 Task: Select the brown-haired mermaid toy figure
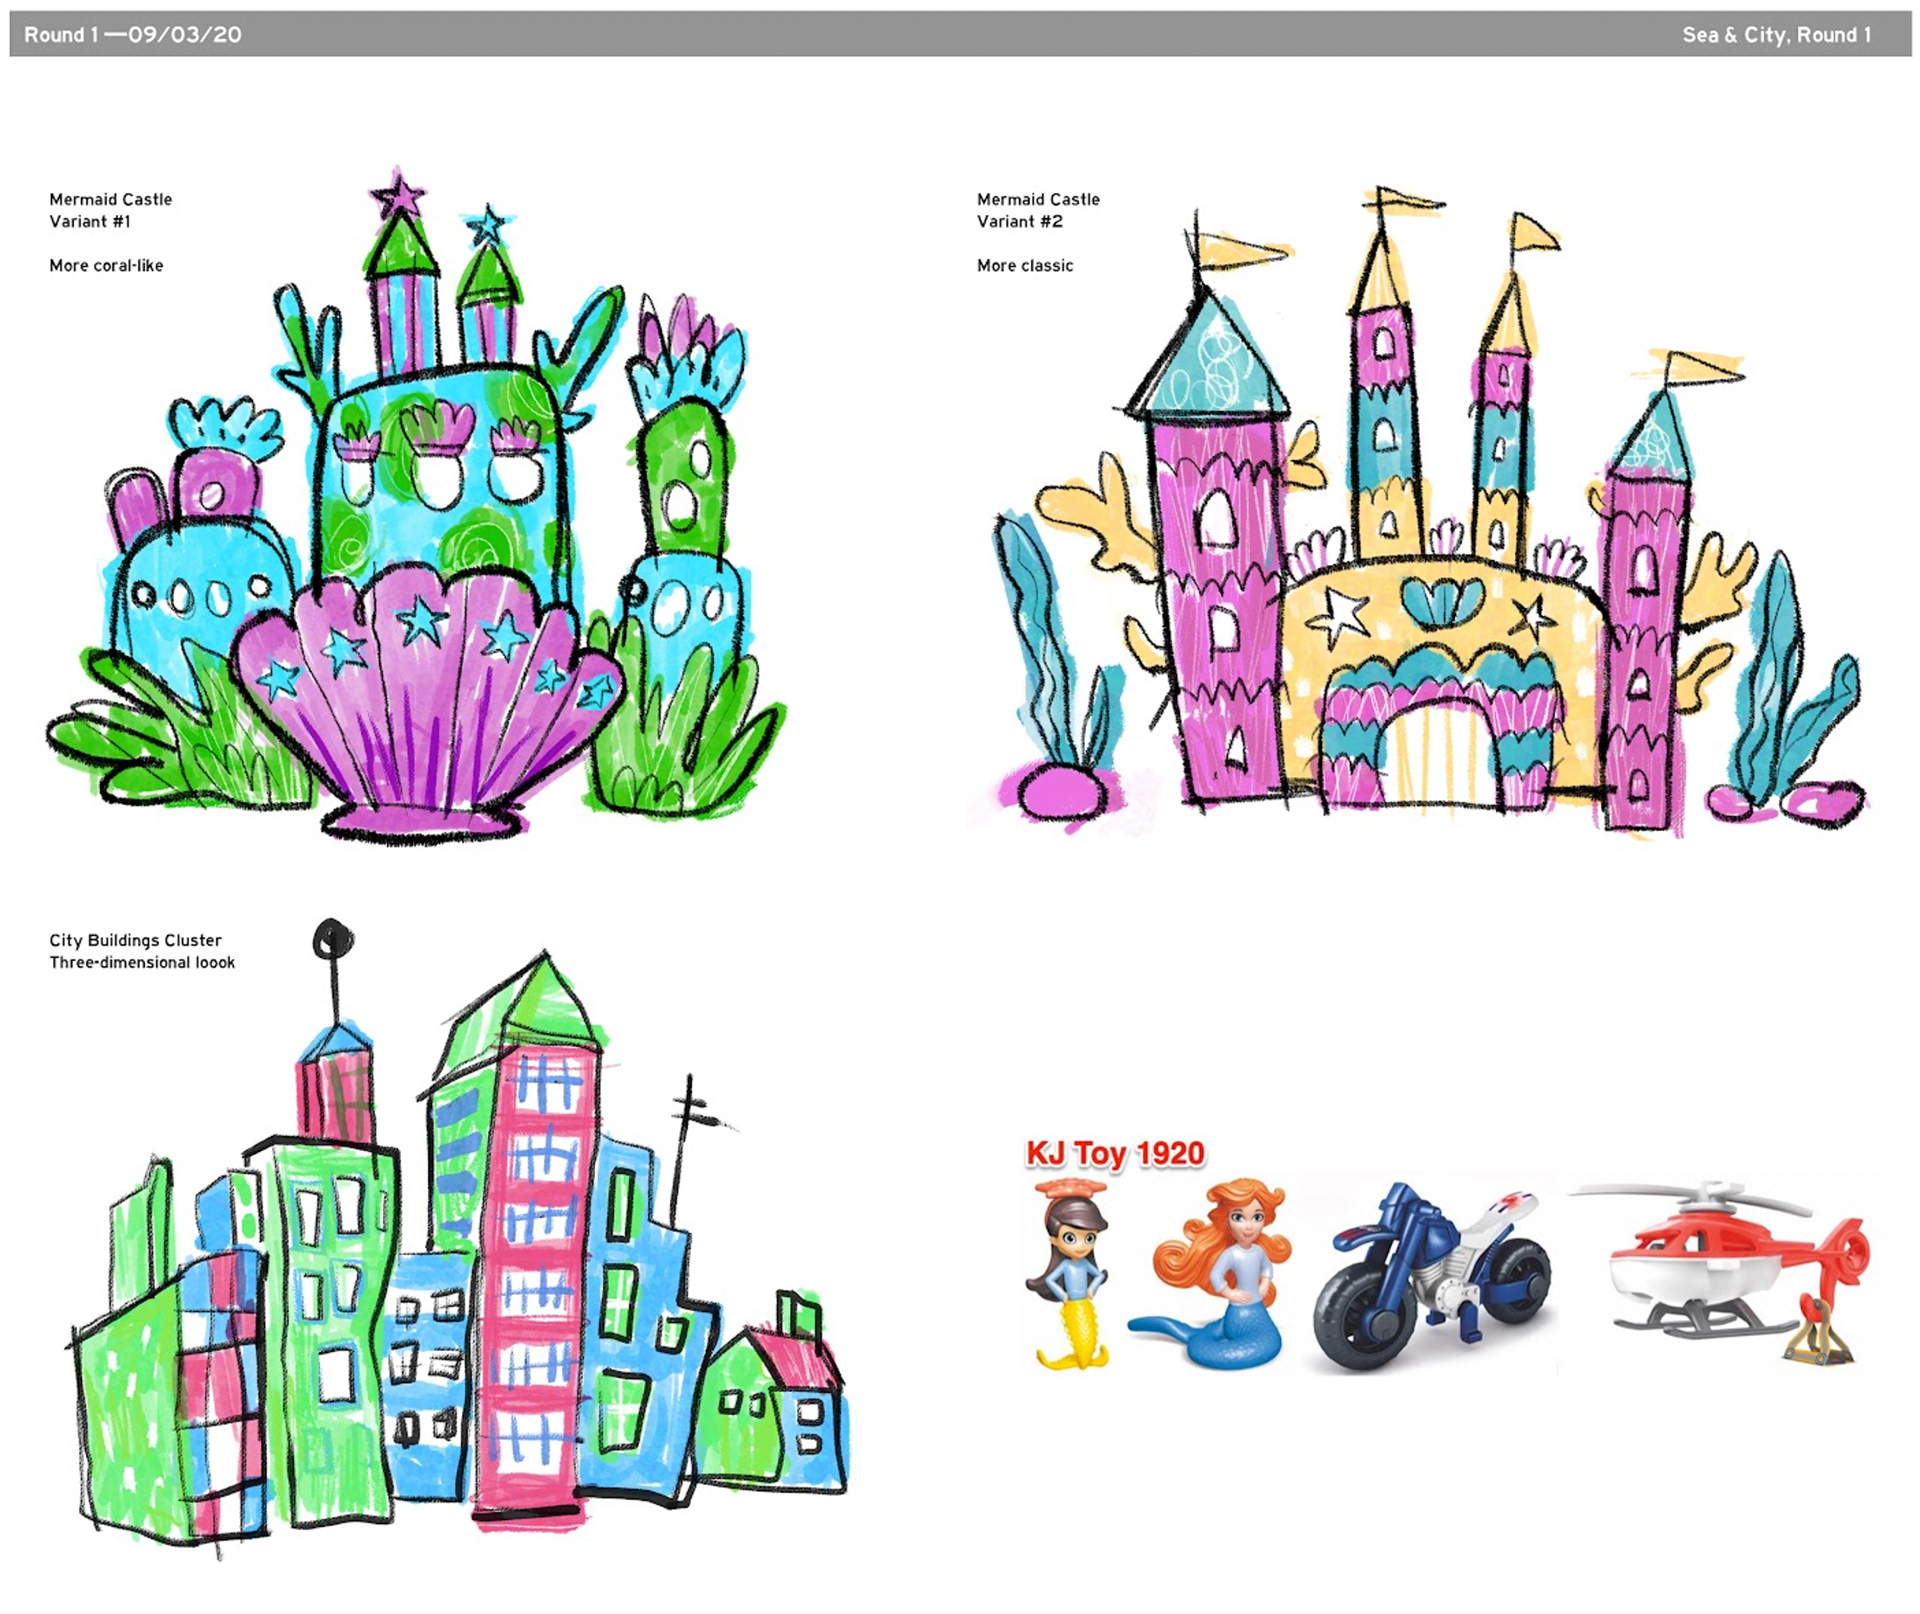[1069, 1272]
